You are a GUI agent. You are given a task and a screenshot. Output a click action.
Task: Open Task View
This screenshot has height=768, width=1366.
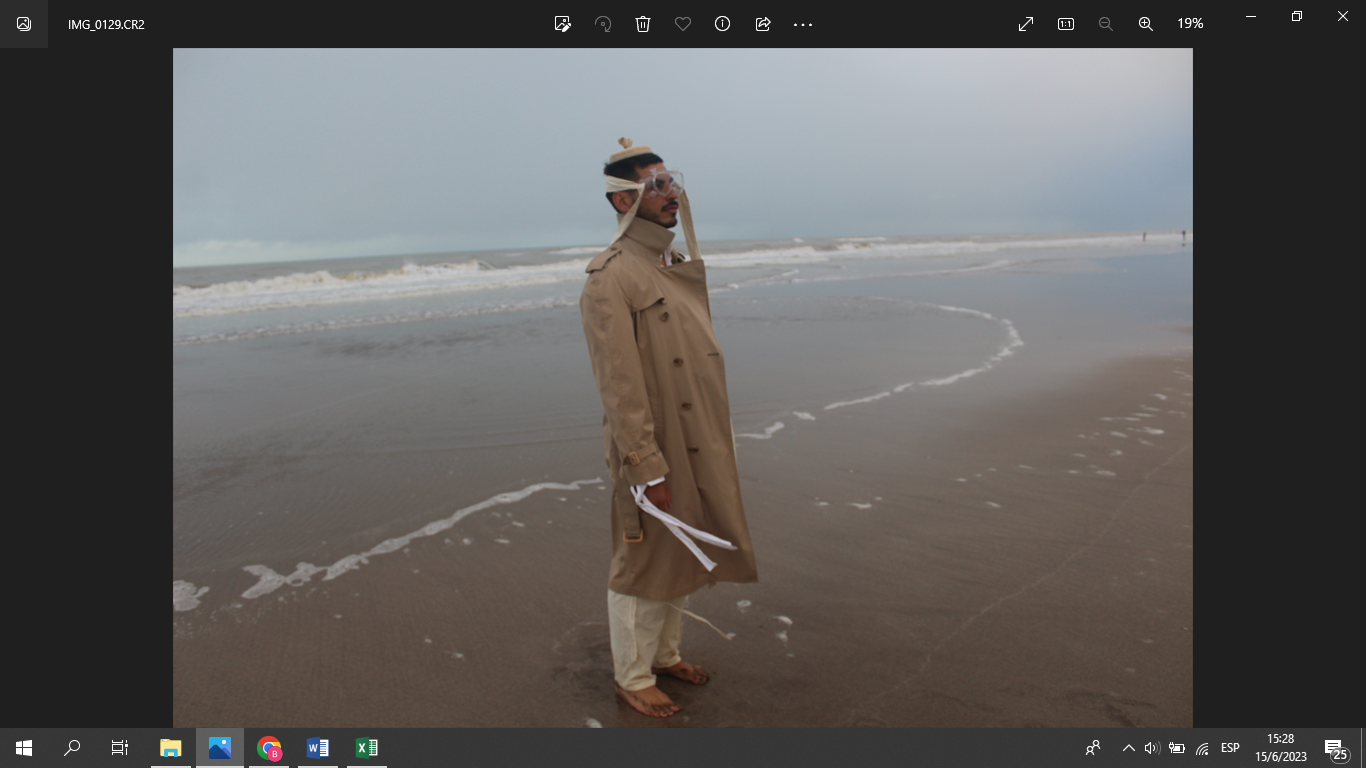tap(120, 748)
